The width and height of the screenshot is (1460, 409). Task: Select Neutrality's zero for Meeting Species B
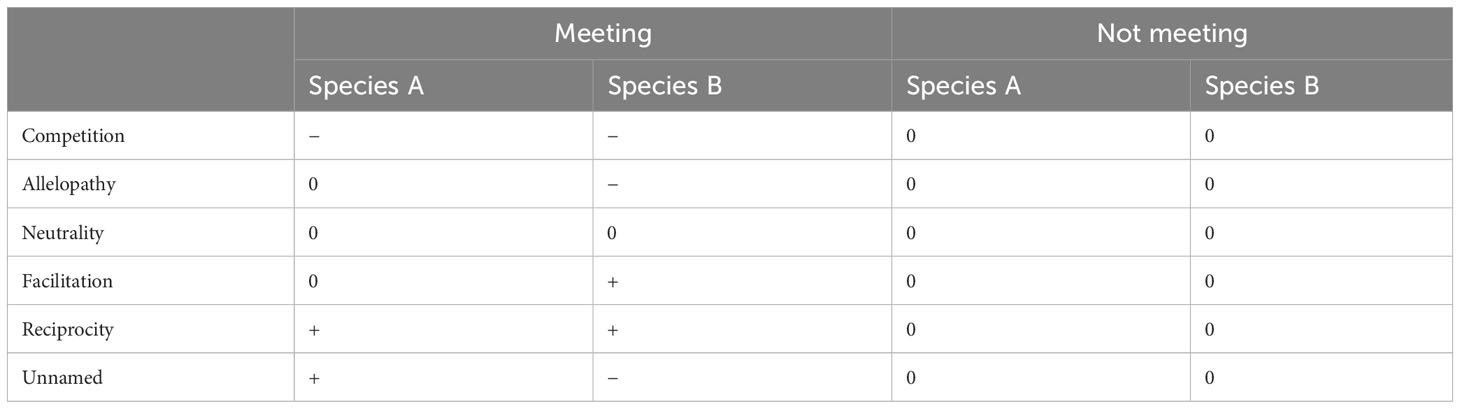pyautogui.click(x=612, y=233)
